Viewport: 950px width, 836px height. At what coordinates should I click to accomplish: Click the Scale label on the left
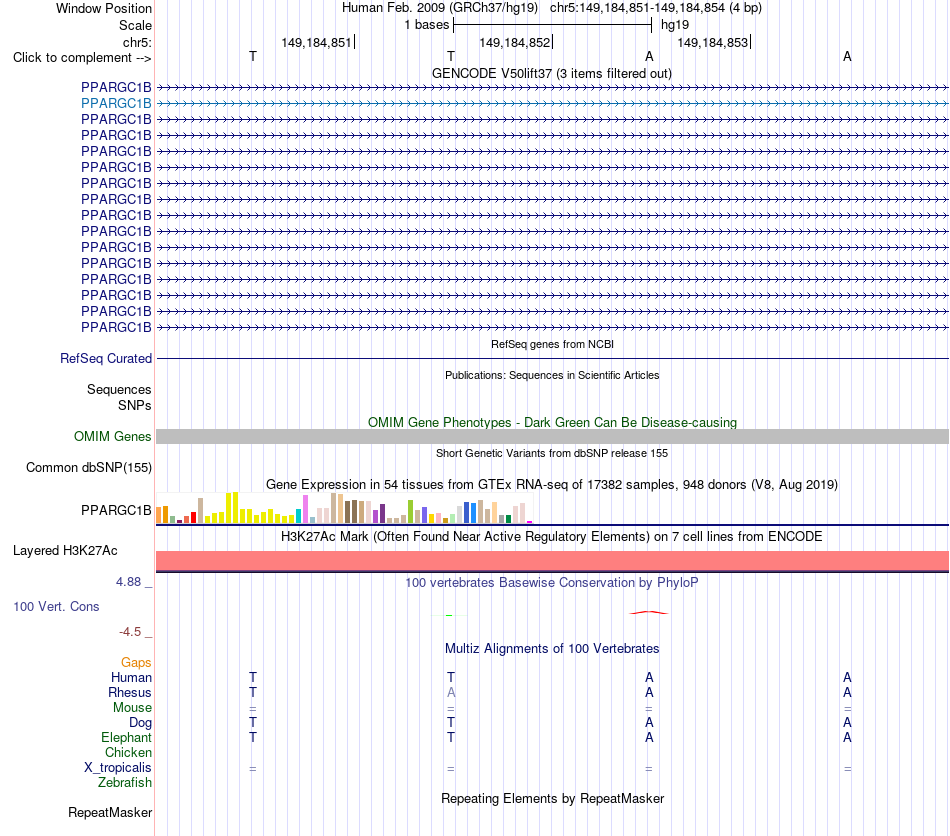click(x=135, y=25)
